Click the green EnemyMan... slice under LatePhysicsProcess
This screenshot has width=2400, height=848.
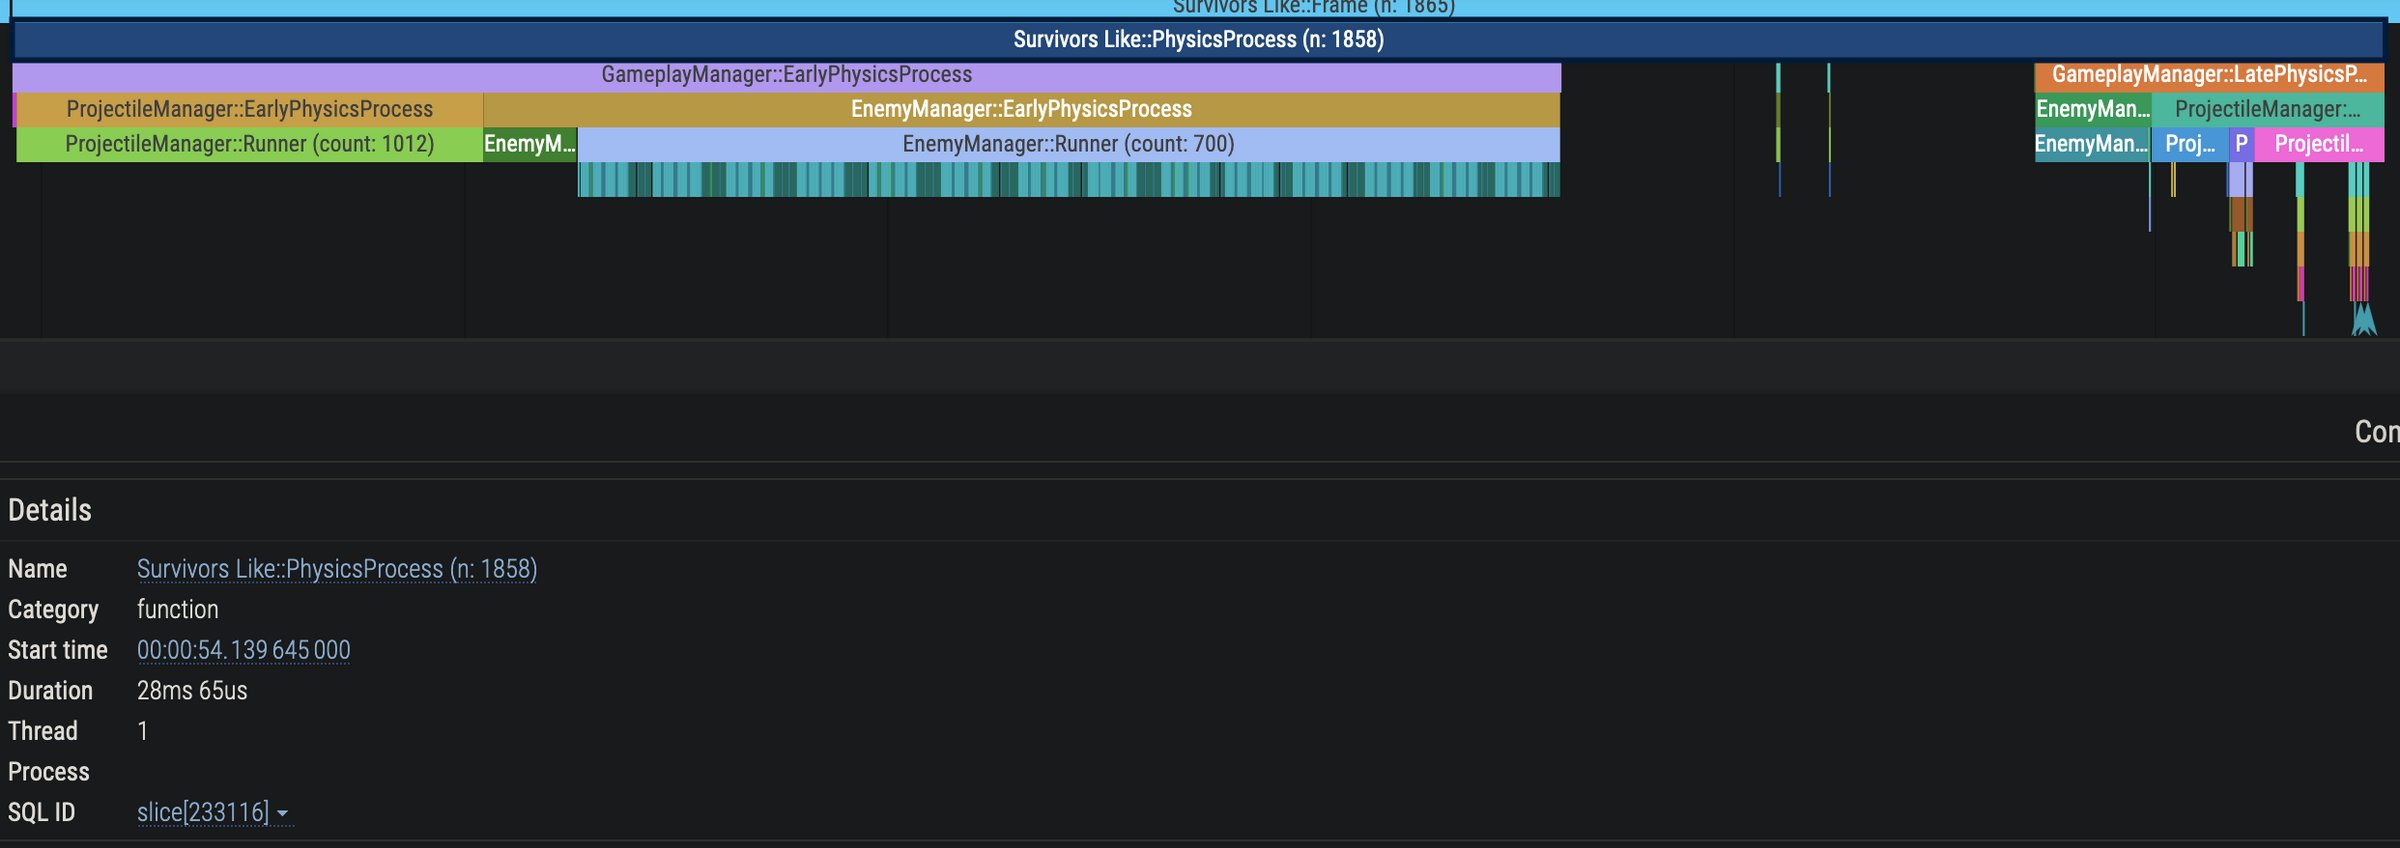click(2093, 109)
